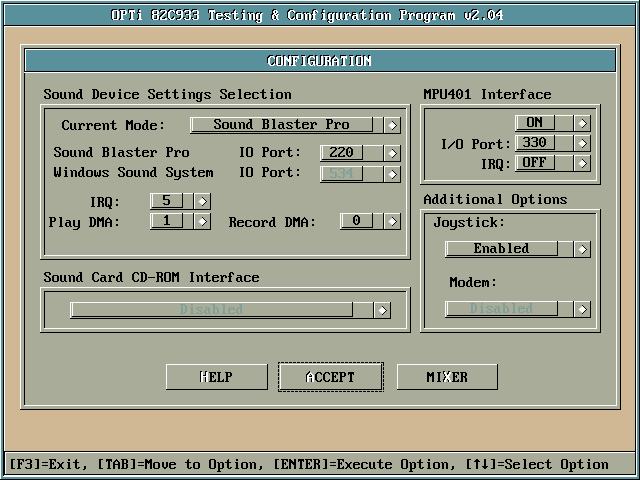This screenshot has height=480, width=640.
Task: Open the MPU401 IRQ OFF dropdown arrow
Action: pyautogui.click(x=582, y=164)
